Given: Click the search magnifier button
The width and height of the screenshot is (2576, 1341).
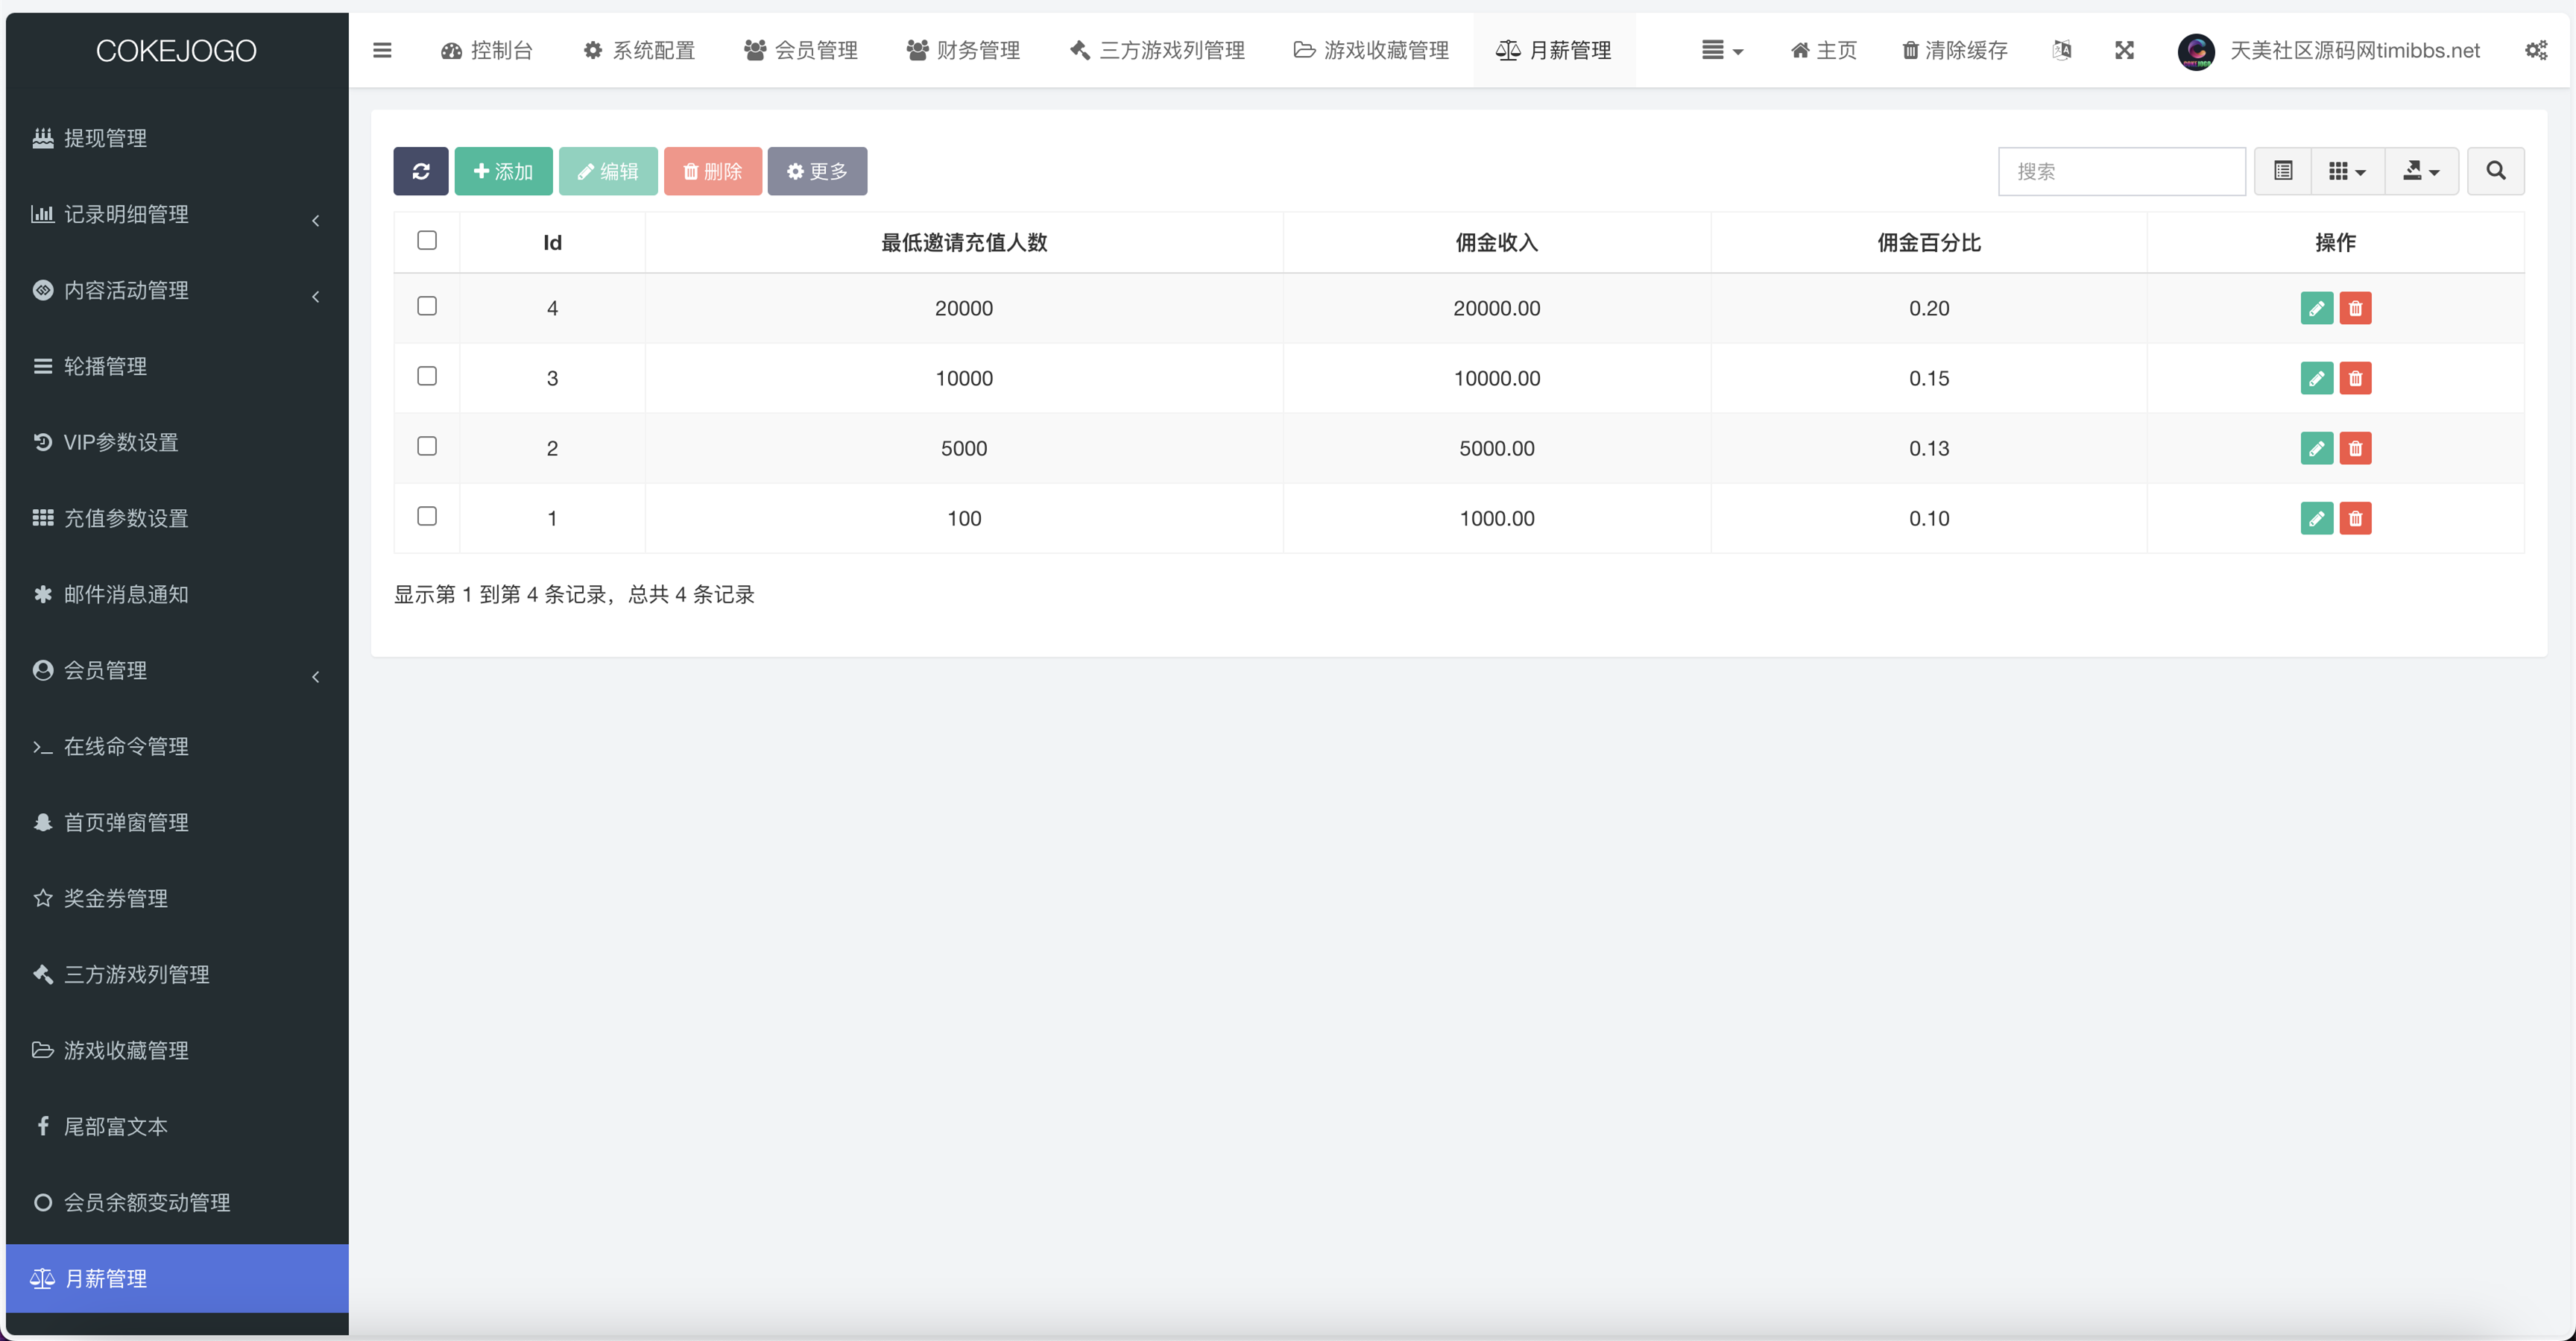Looking at the screenshot, I should pyautogui.click(x=2495, y=171).
